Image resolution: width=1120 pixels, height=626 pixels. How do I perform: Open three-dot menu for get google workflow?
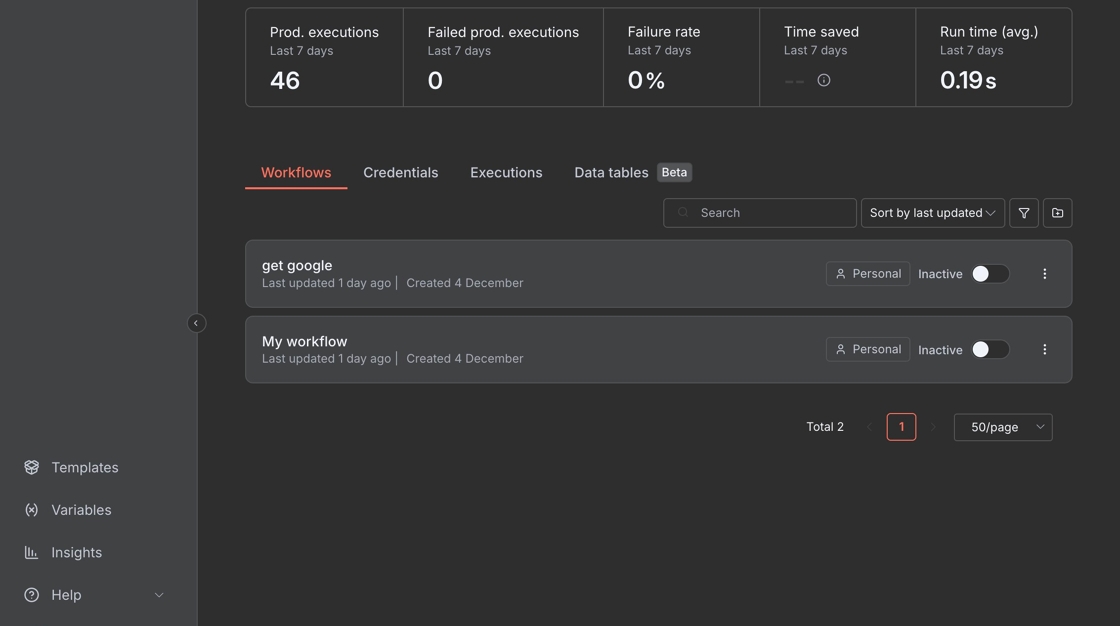pos(1044,274)
